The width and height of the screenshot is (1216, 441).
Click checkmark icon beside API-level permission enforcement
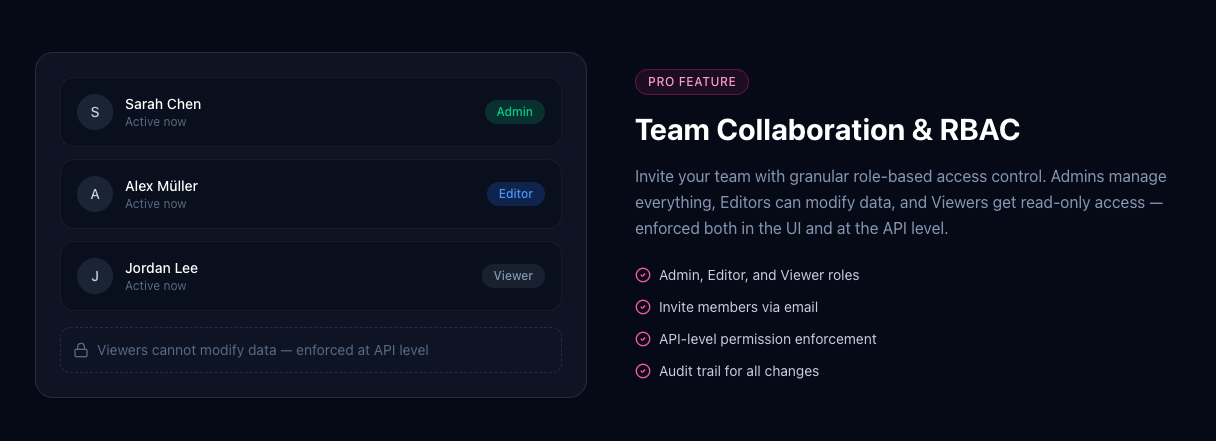coord(643,339)
